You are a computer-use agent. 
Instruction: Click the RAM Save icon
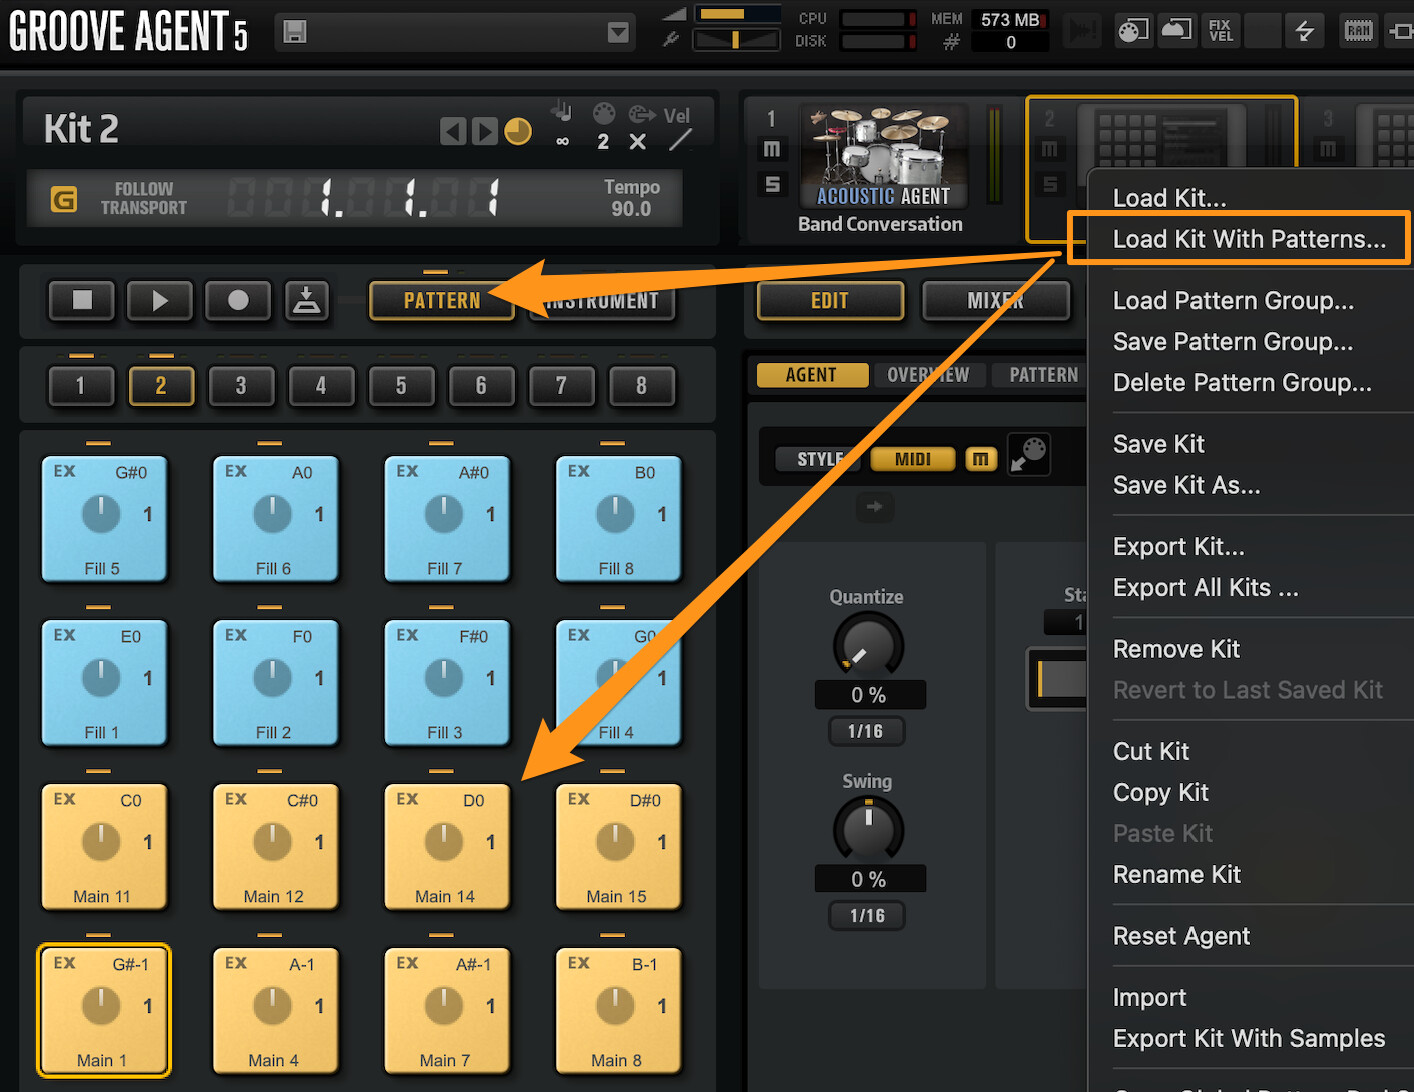click(x=1358, y=30)
